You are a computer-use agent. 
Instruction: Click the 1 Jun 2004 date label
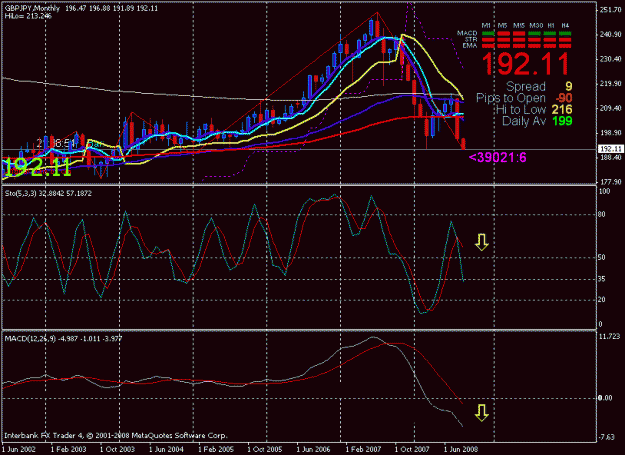tap(166, 449)
